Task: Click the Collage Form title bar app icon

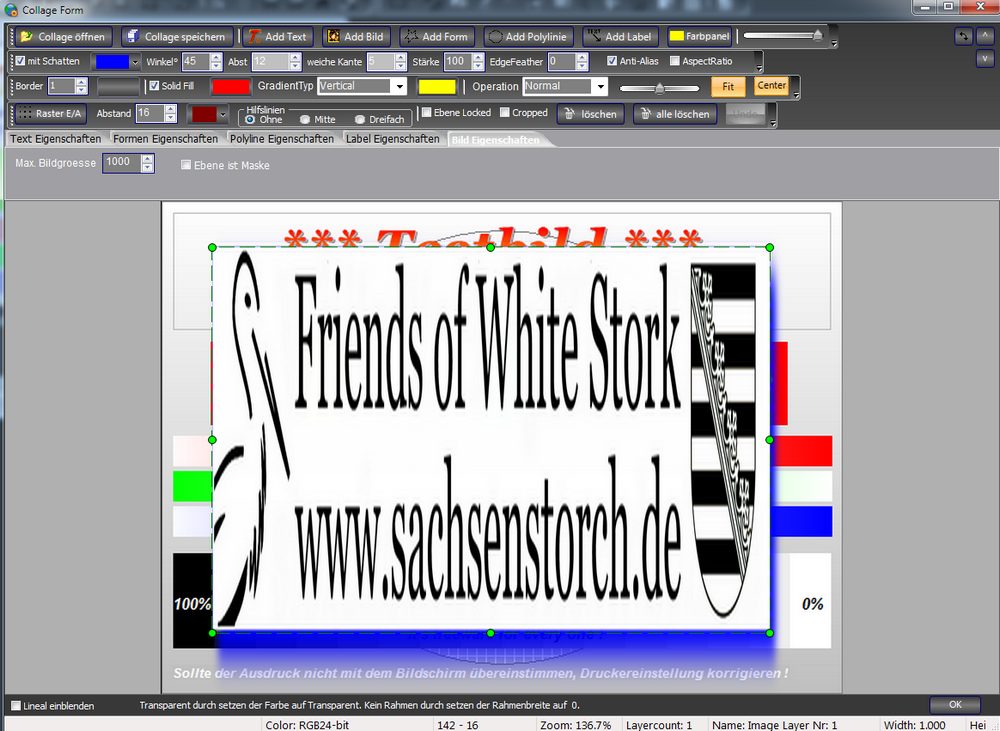Action: tap(11, 9)
